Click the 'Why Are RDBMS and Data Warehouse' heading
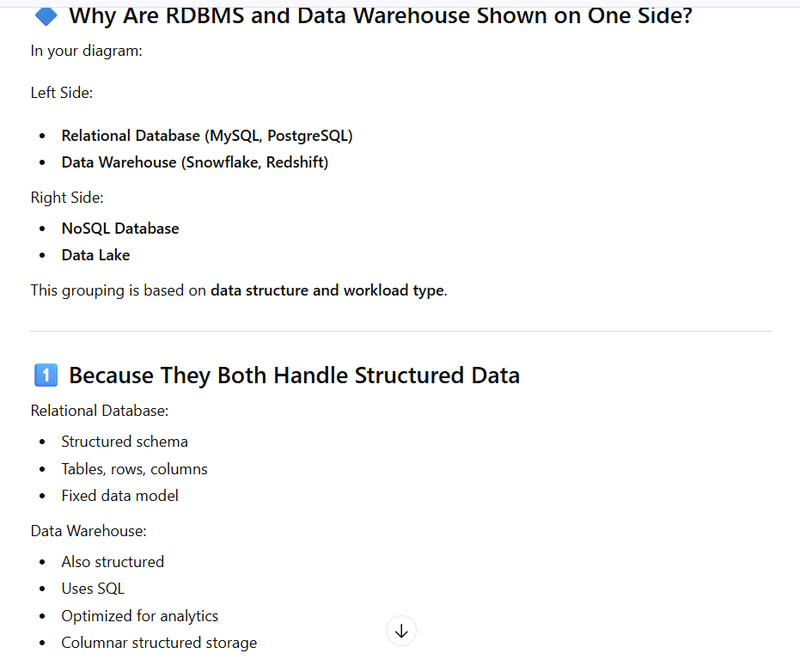 coord(380,16)
